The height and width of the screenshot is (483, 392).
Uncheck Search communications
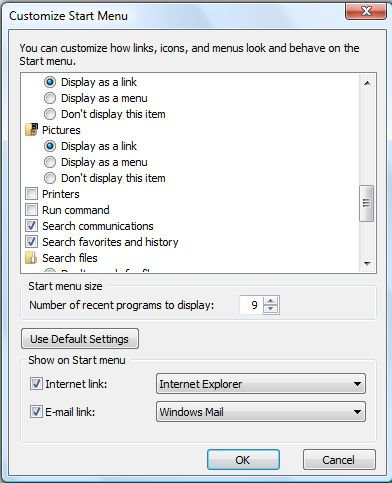pos(32,226)
